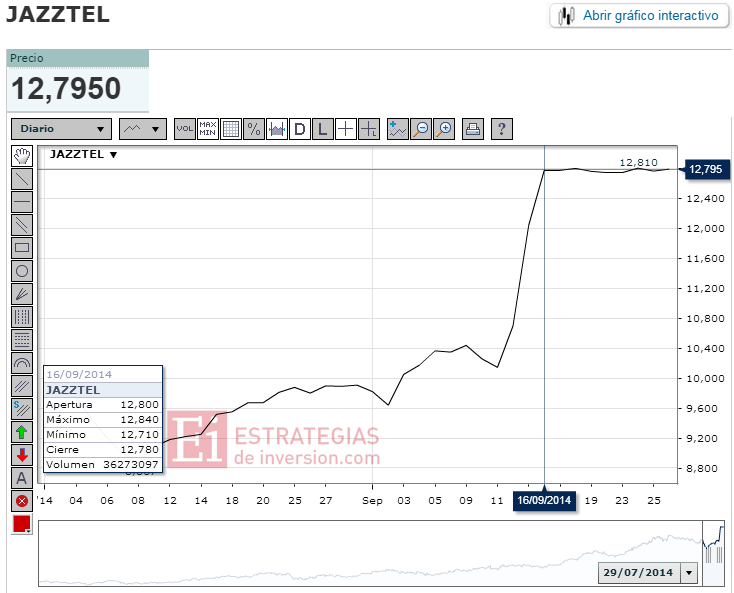Expand the JAZZTEL series dropdown arrow

tap(113, 155)
